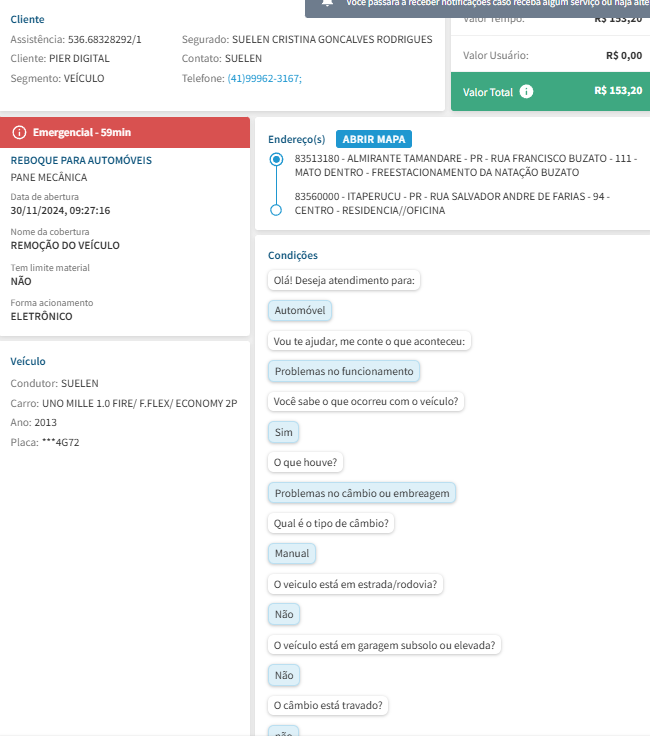Click the "Sim" answer chip
Viewport: 650px width, 737px height.
[284, 432]
